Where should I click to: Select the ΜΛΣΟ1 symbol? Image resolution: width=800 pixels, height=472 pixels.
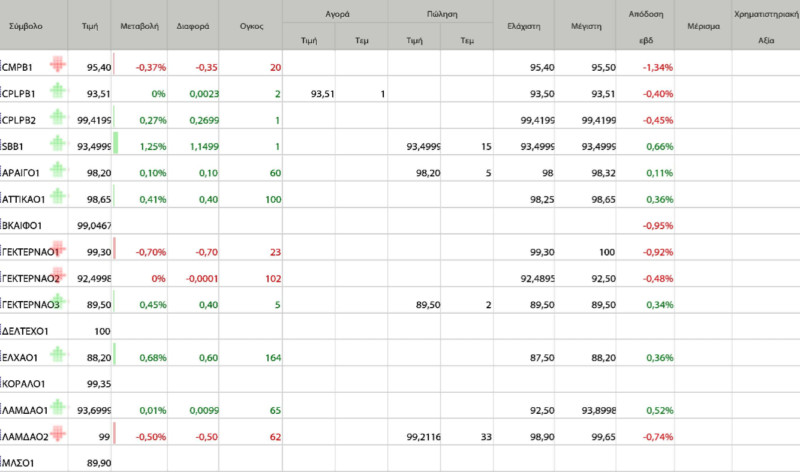tap(18, 463)
